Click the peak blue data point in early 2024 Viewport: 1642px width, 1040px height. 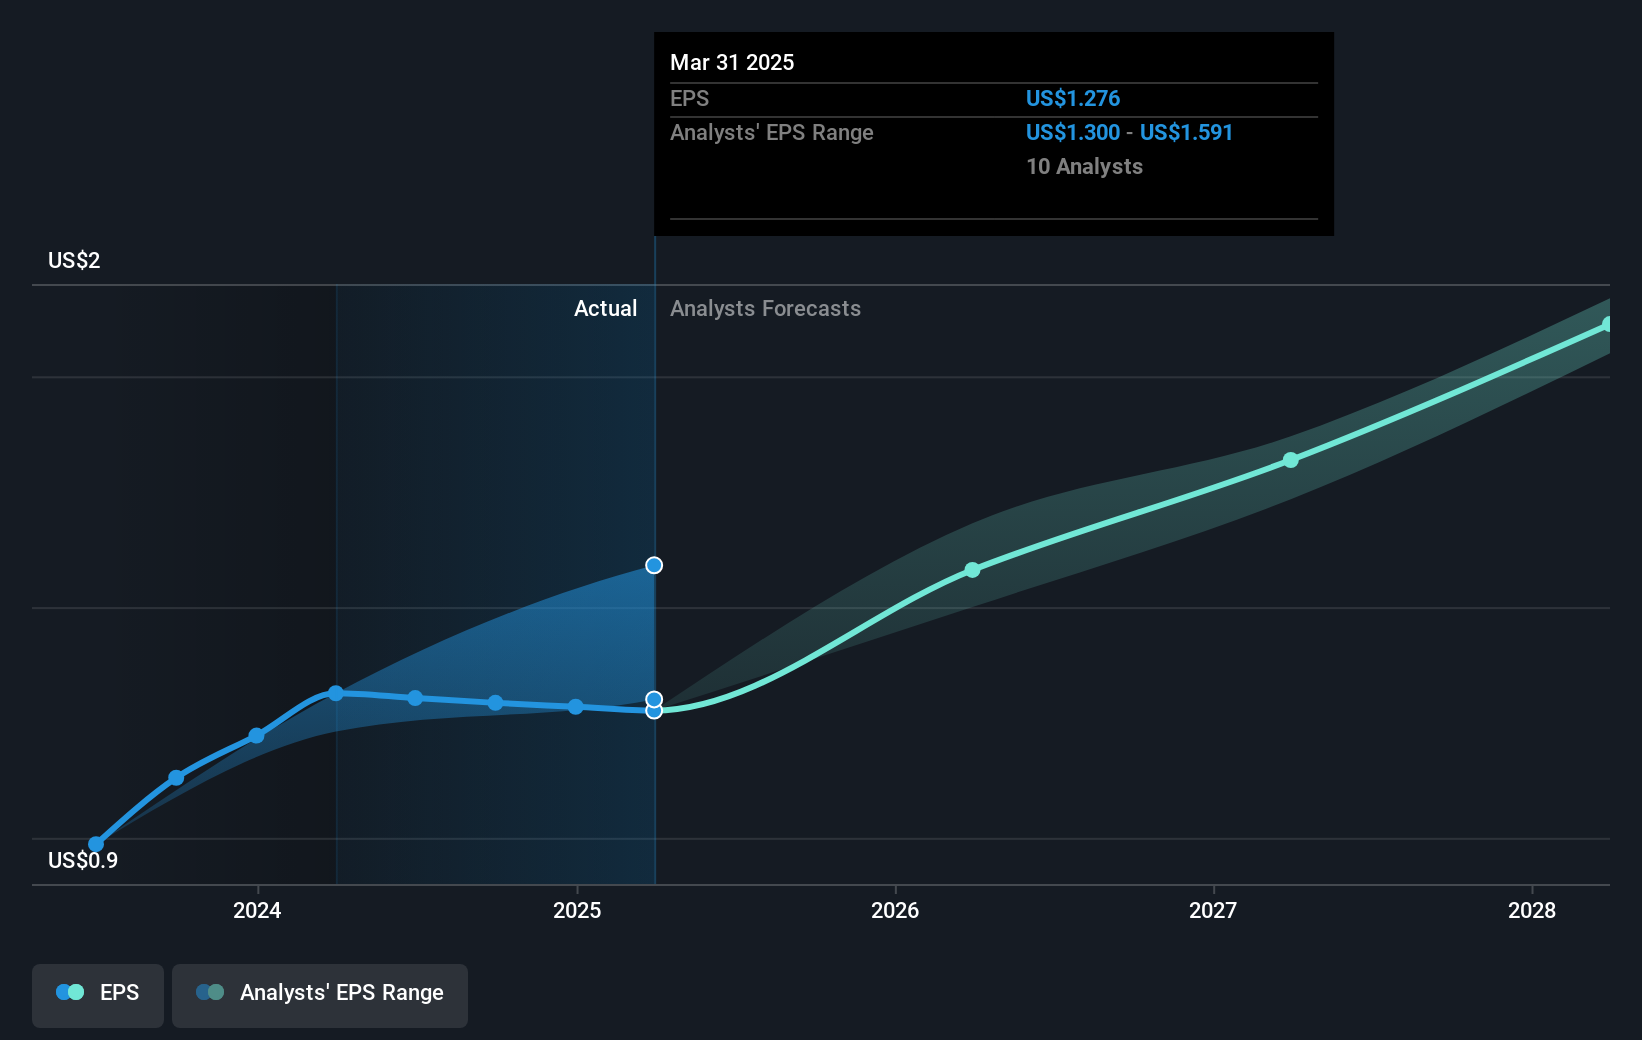[x=336, y=692]
